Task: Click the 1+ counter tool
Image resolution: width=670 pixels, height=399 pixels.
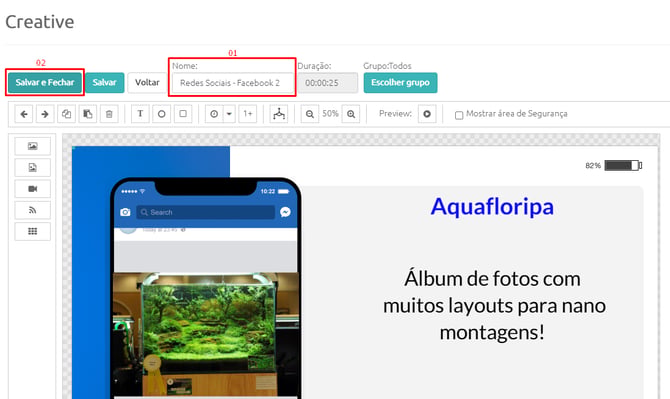Action: tap(247, 114)
